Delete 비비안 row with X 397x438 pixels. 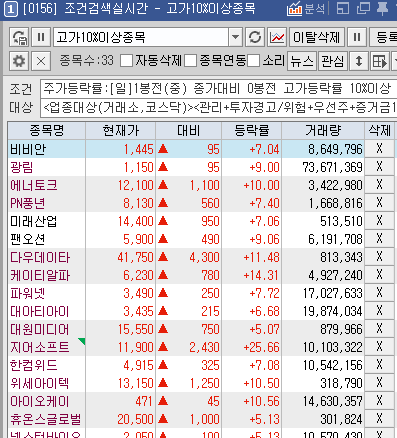coord(379,149)
